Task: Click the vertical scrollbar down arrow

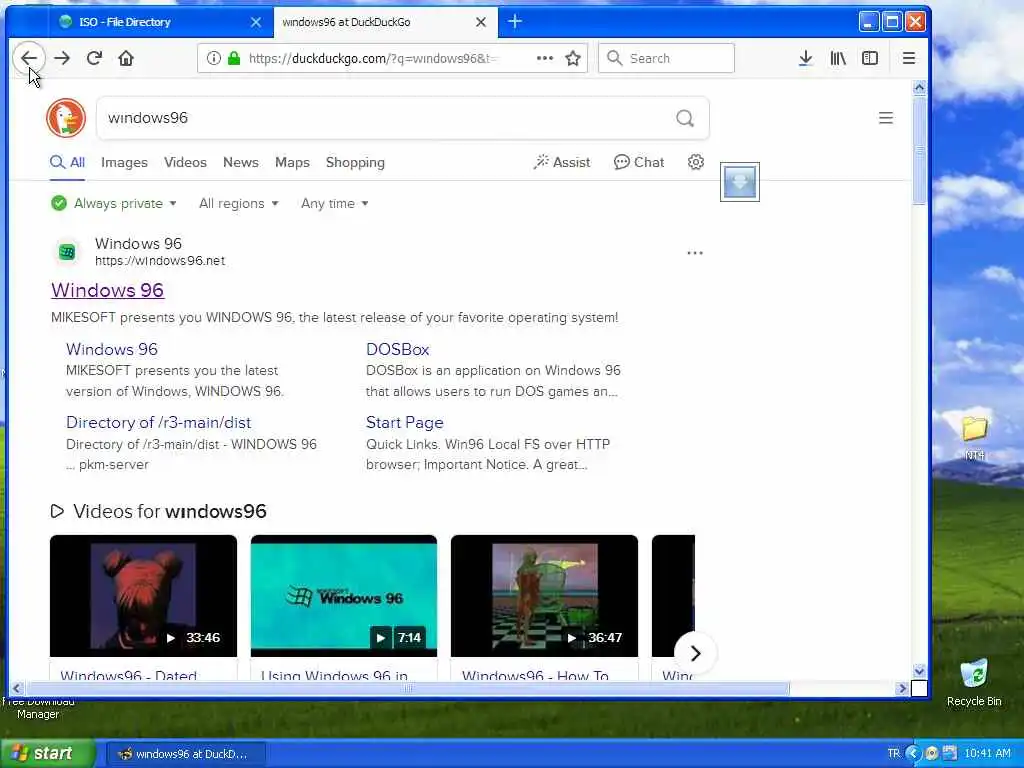Action: coord(919,671)
